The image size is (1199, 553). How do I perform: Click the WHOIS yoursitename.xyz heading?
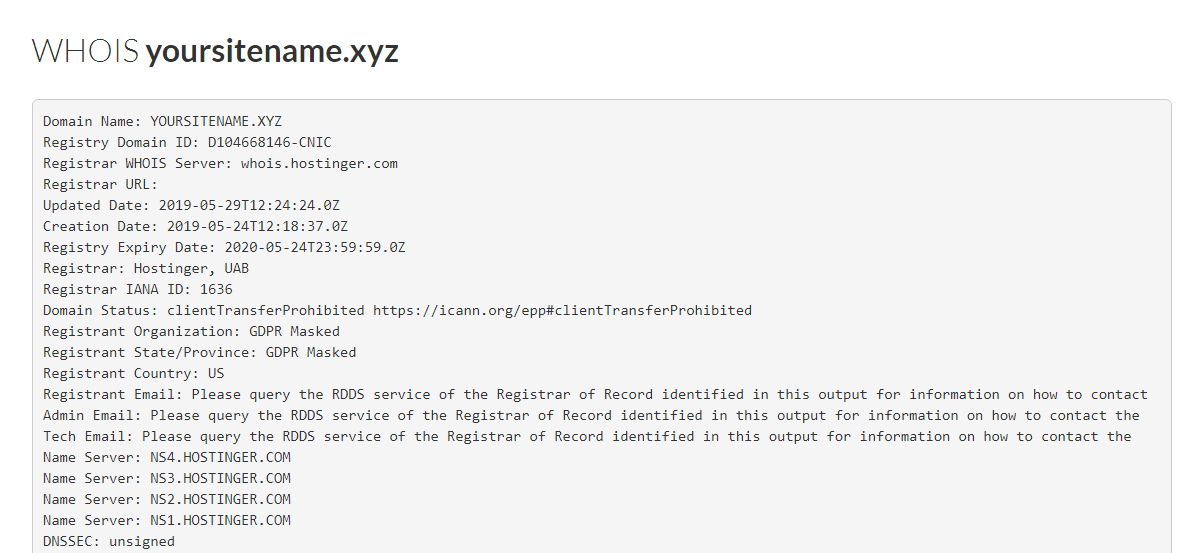(215, 52)
